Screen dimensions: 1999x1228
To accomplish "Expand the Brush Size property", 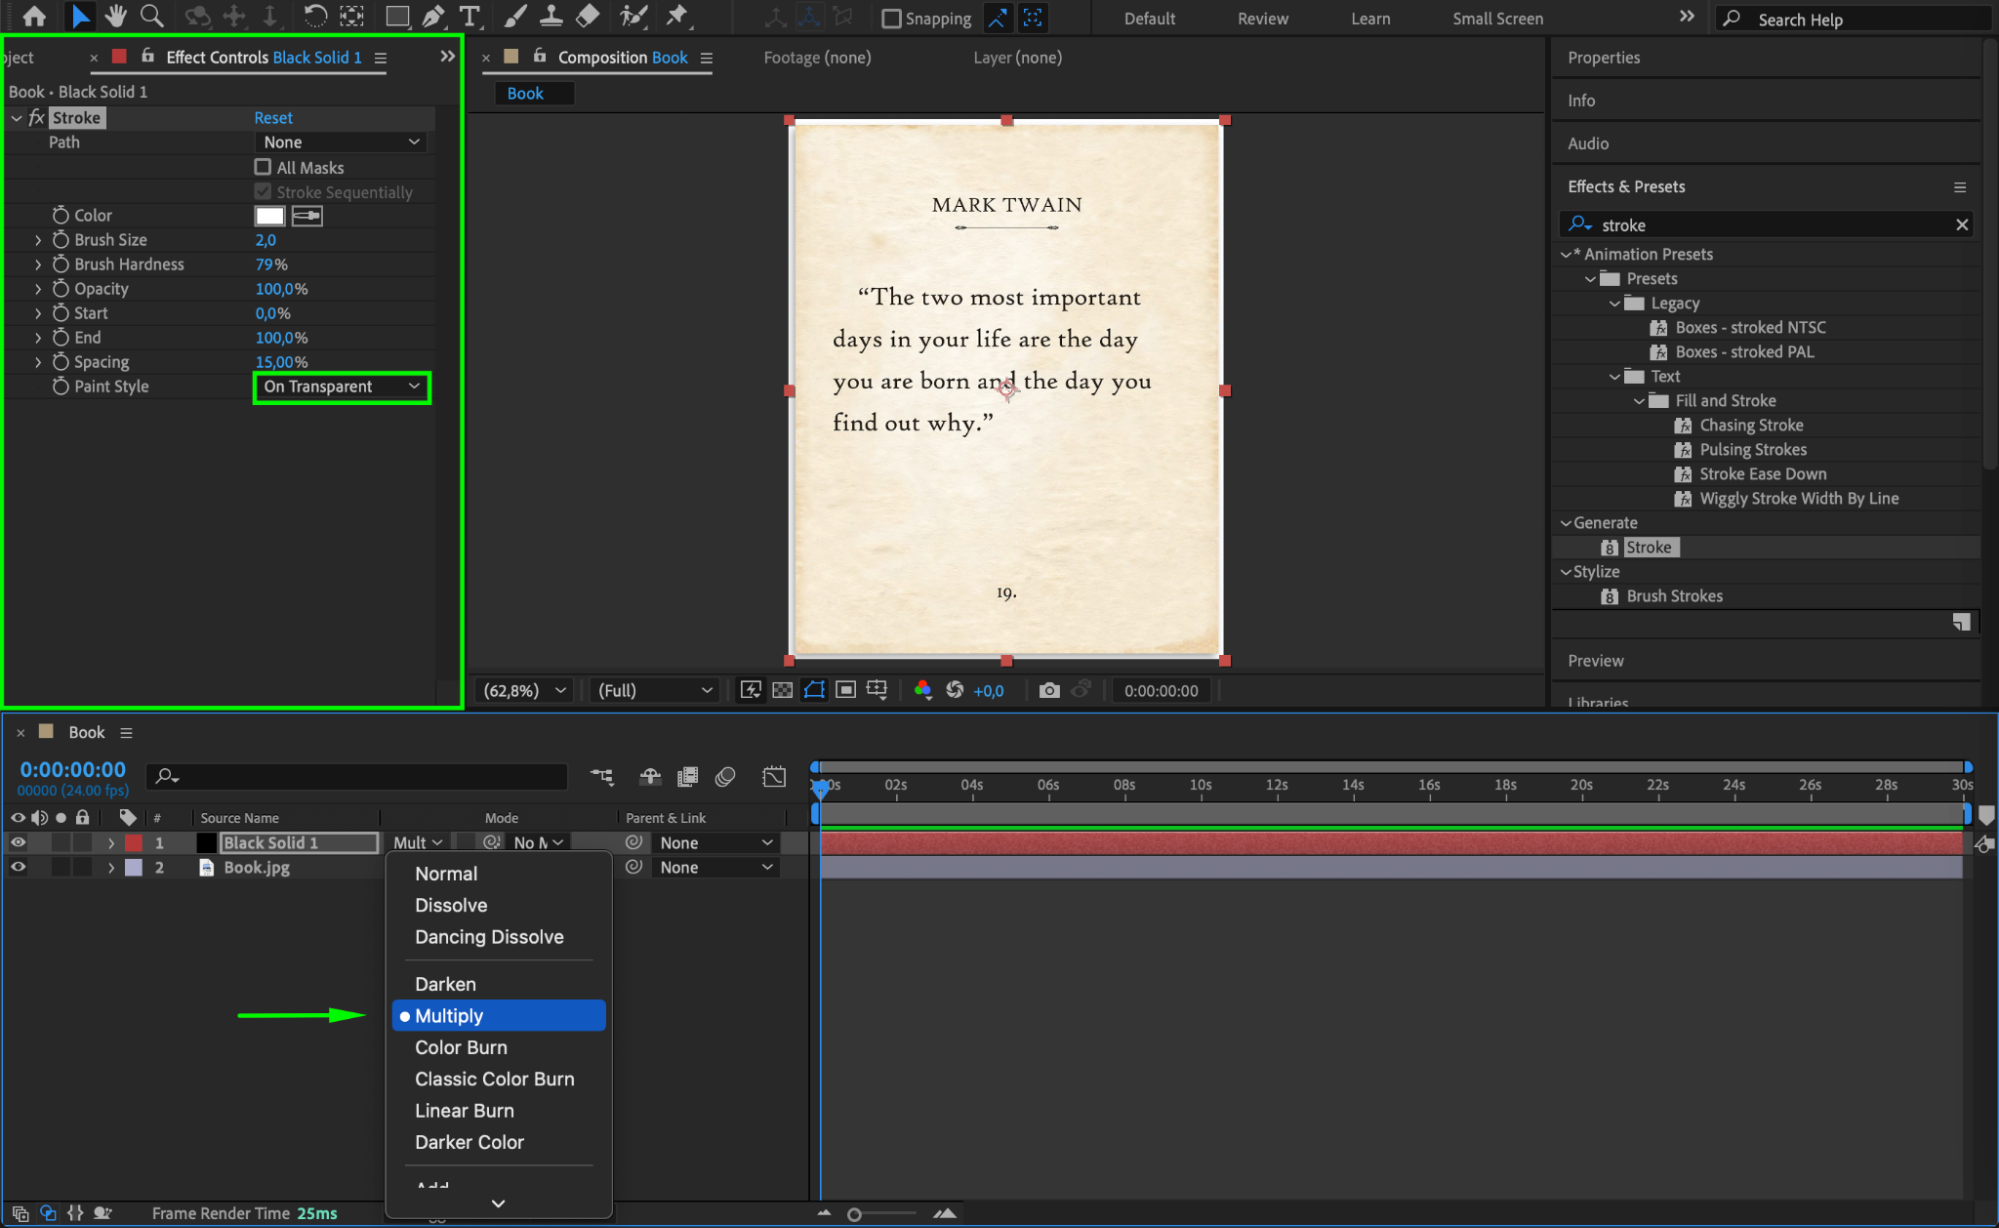I will coord(38,240).
